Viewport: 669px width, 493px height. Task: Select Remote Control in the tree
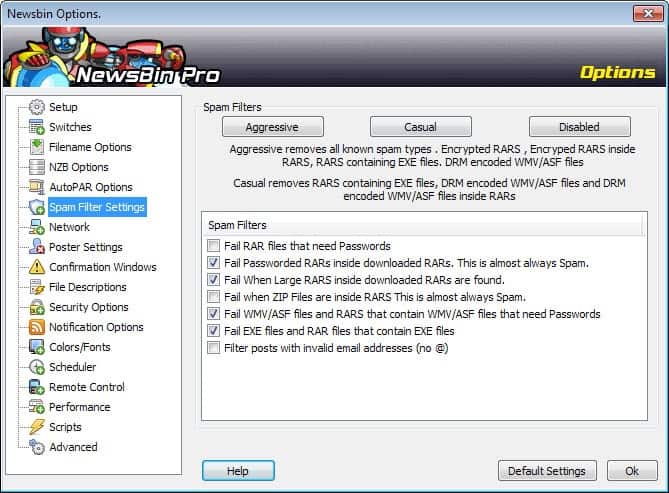tap(87, 387)
